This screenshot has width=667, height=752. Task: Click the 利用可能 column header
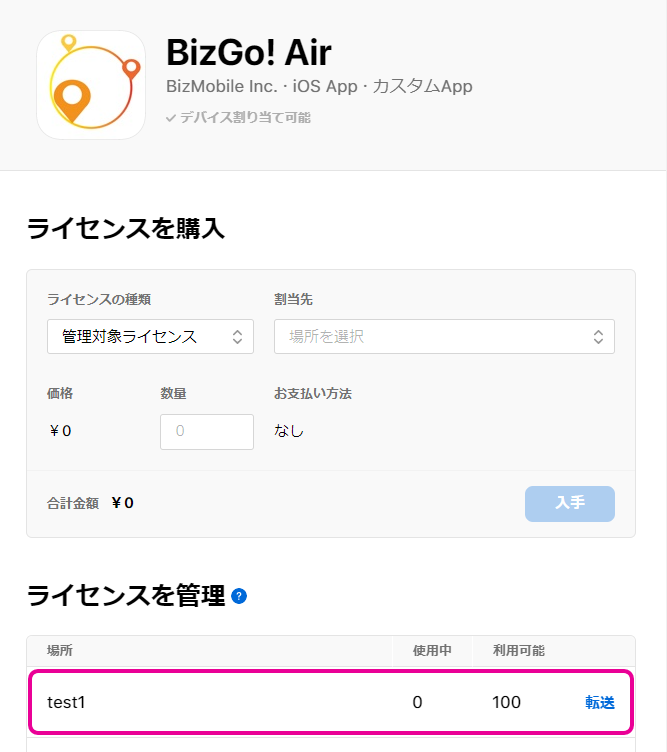[519, 651]
